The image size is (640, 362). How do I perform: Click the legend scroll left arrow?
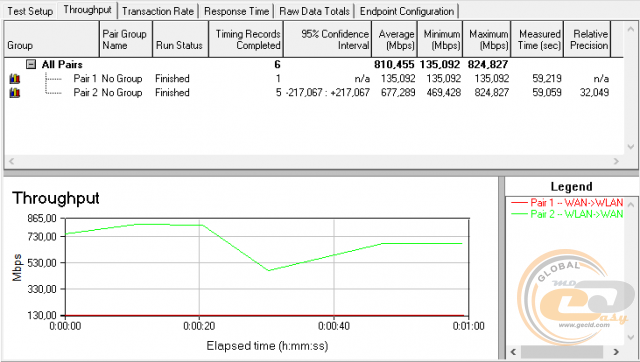tap(513, 352)
